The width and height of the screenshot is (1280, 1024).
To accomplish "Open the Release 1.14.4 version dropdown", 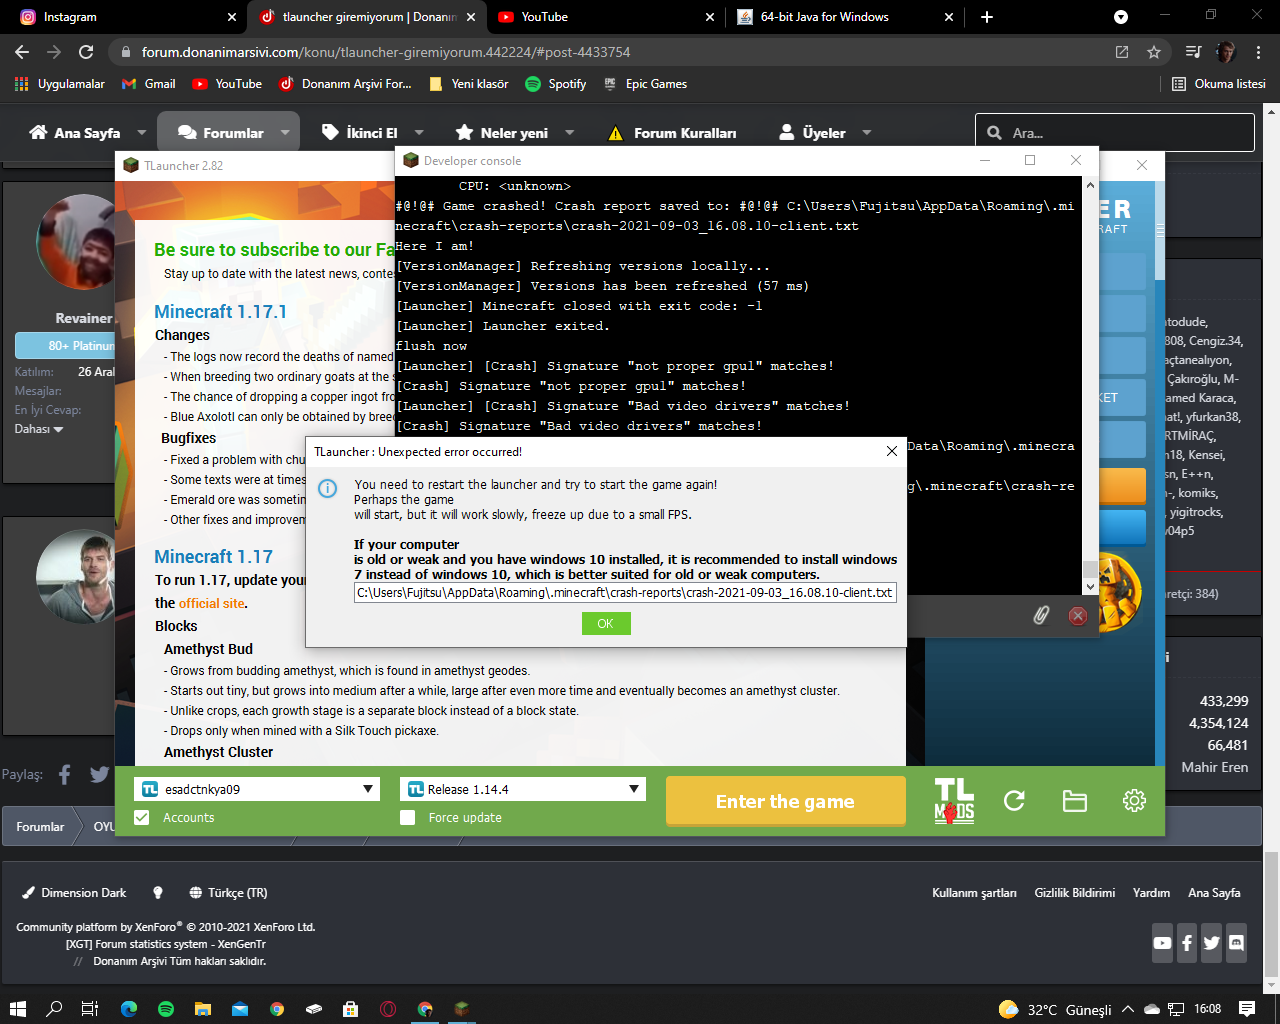I will [x=523, y=789].
